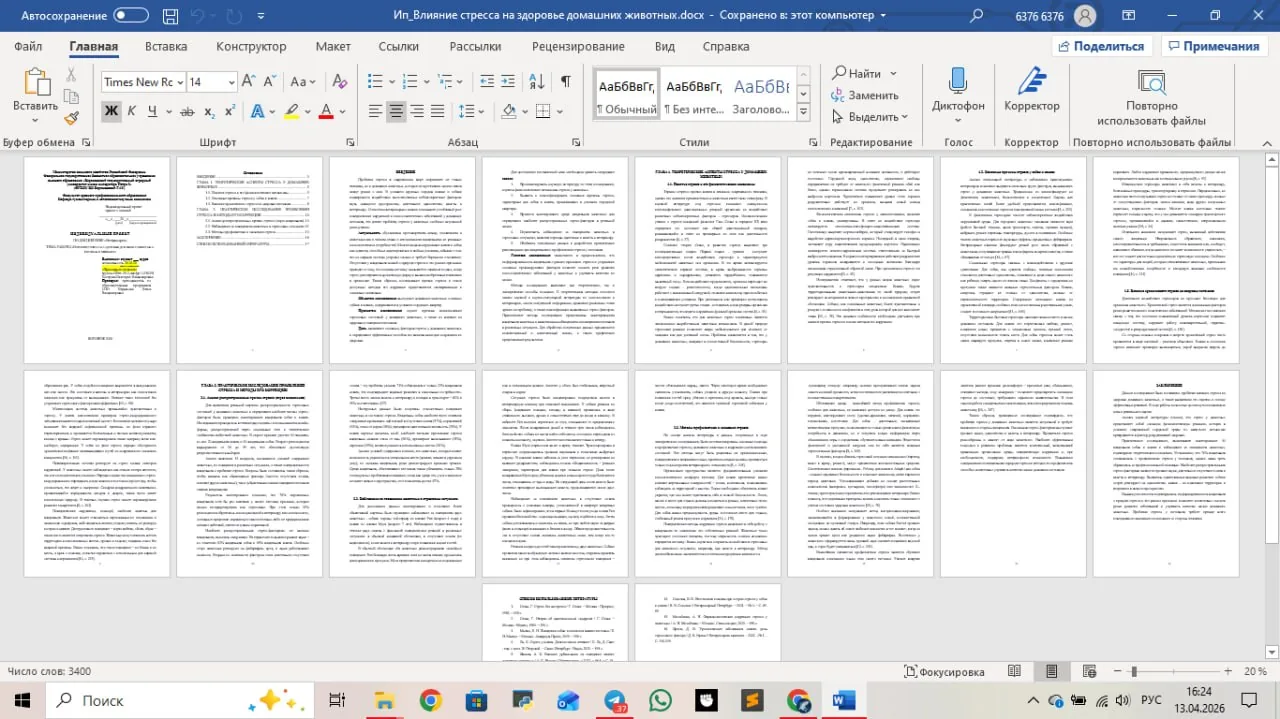This screenshot has width=1280, height=719.
Task: Click the clear formatting eraser icon
Action: click(340, 82)
